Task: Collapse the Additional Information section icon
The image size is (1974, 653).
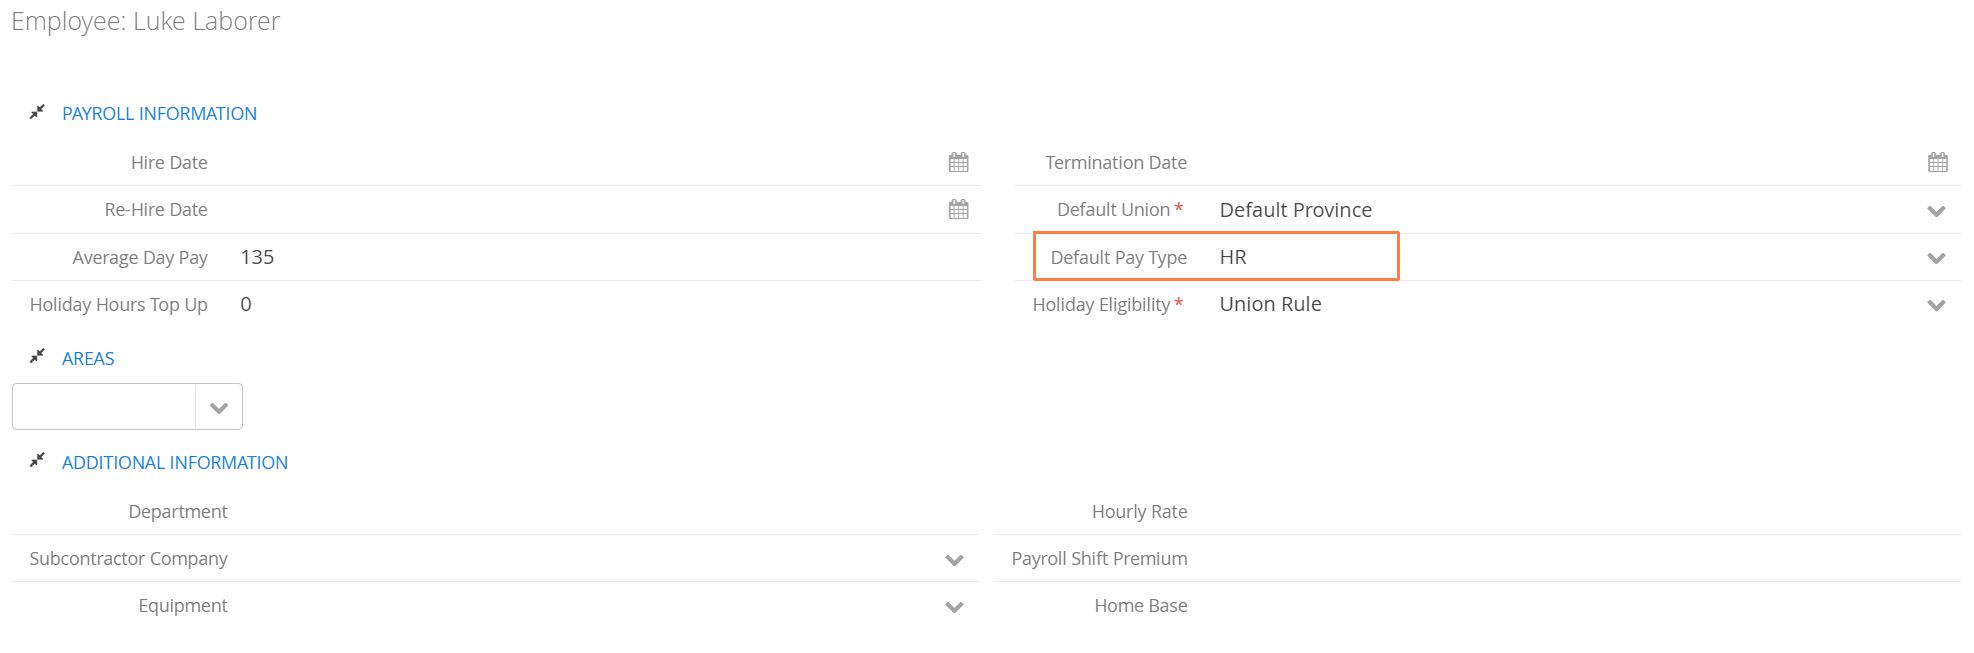Action: (37, 460)
